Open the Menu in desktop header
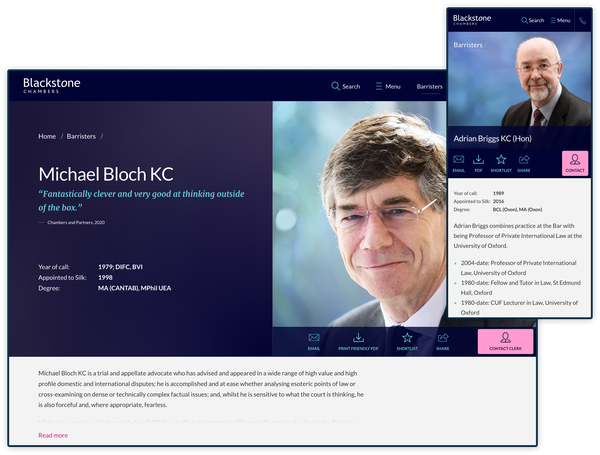 coord(388,86)
